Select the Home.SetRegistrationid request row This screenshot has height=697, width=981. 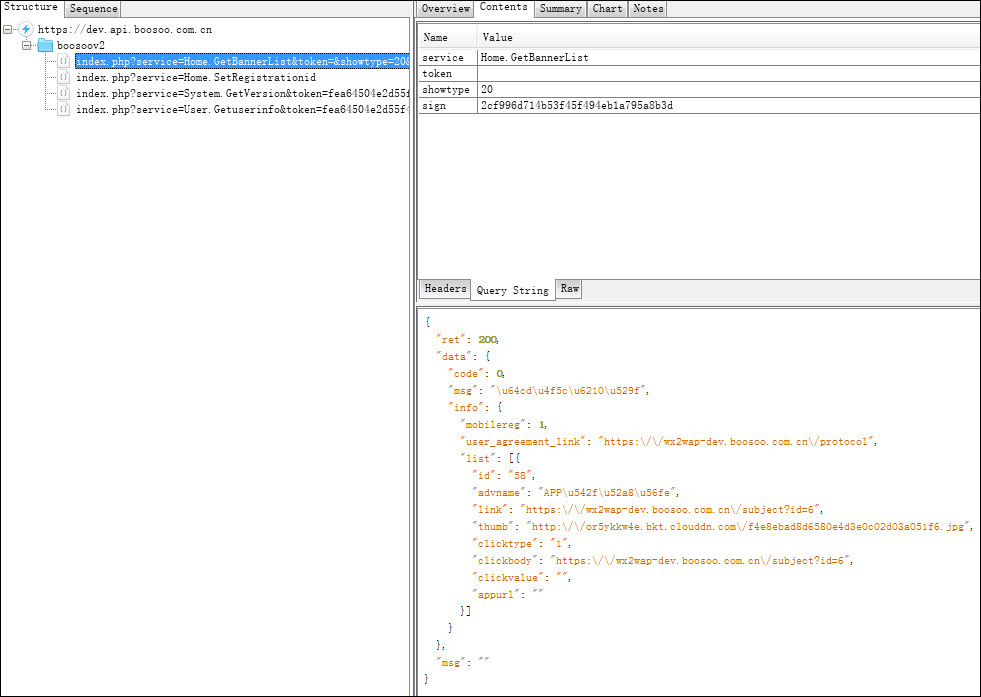pyautogui.click(x=196, y=78)
